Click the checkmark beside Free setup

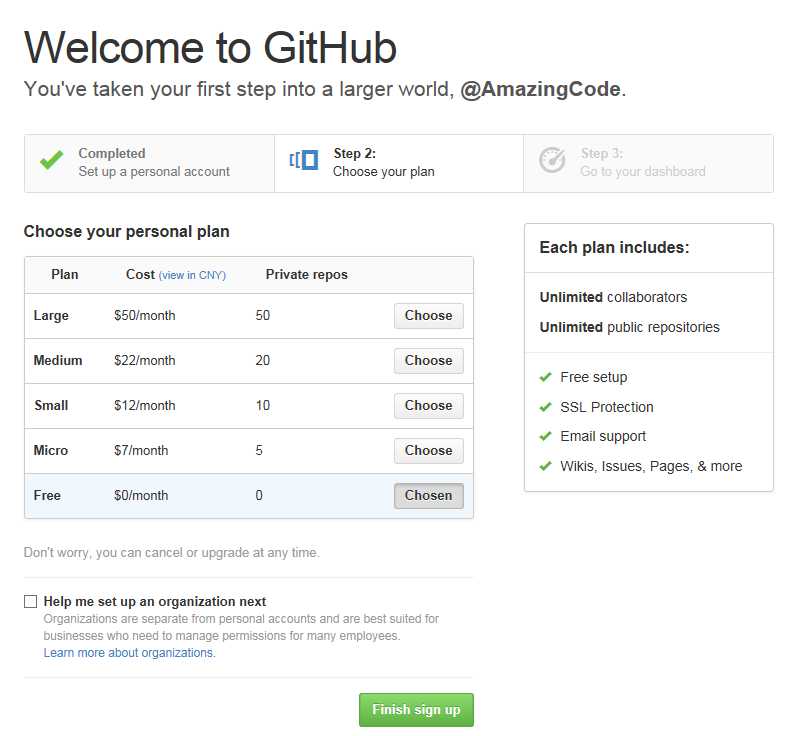[546, 377]
